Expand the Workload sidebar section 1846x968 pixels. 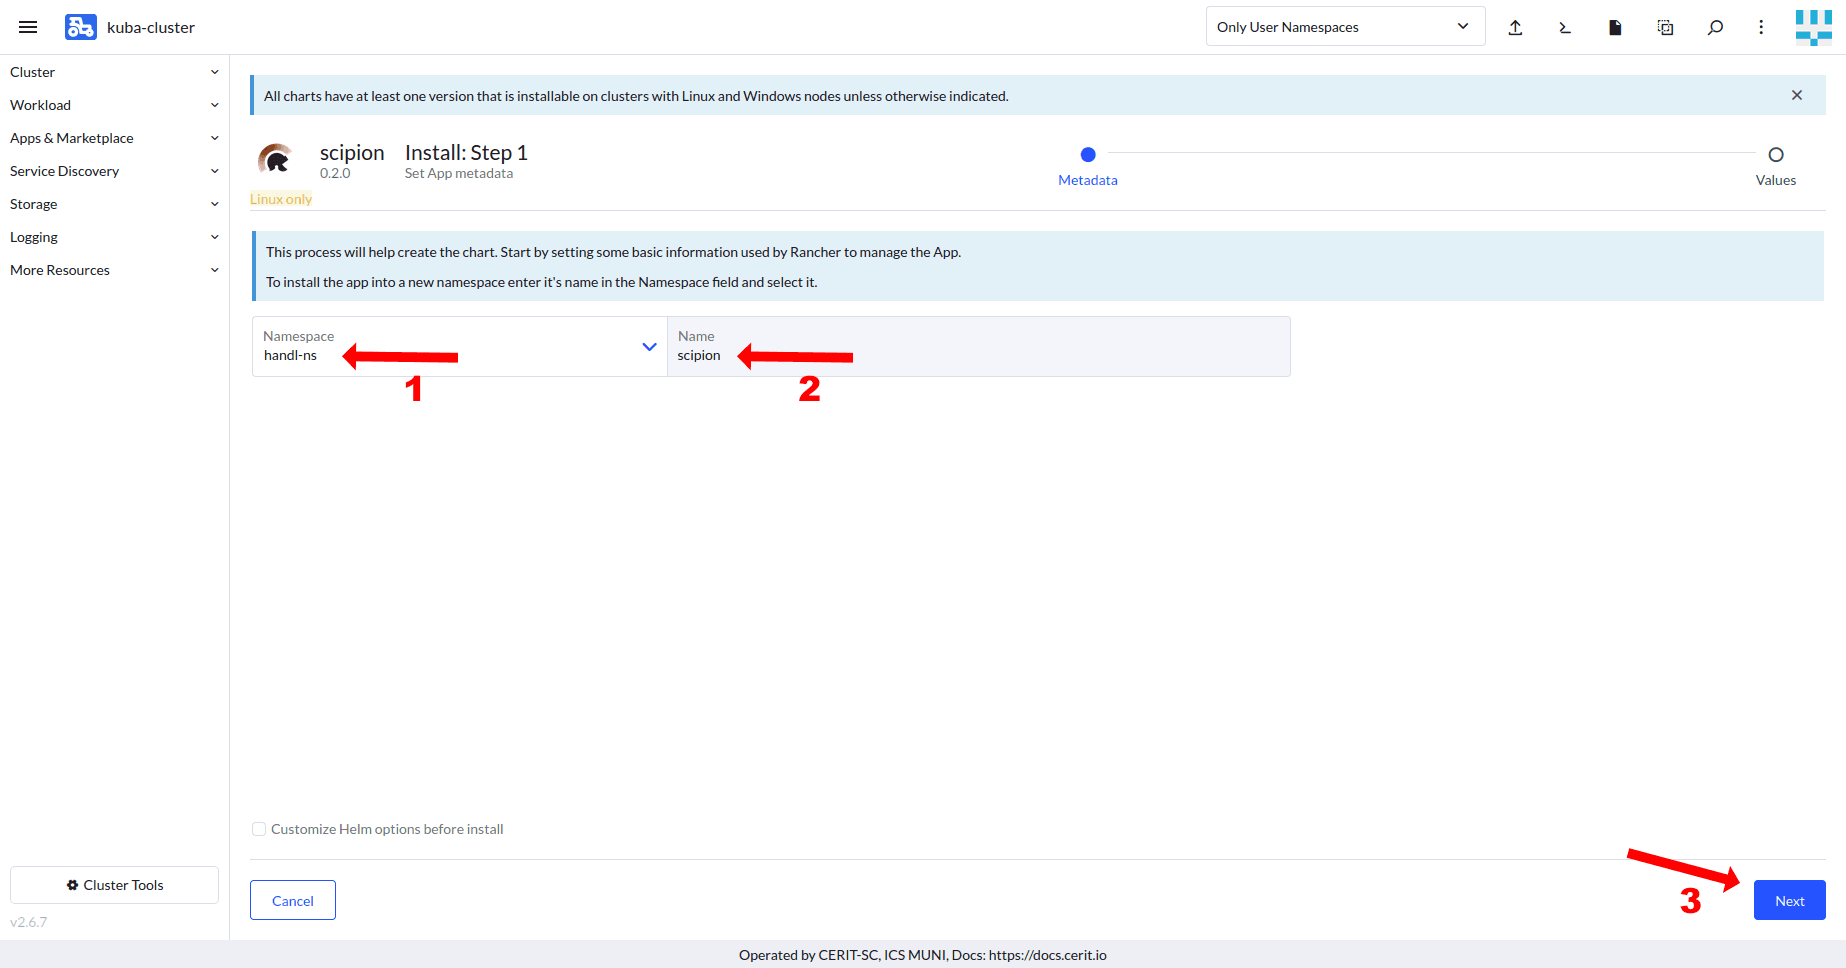[x=114, y=105]
